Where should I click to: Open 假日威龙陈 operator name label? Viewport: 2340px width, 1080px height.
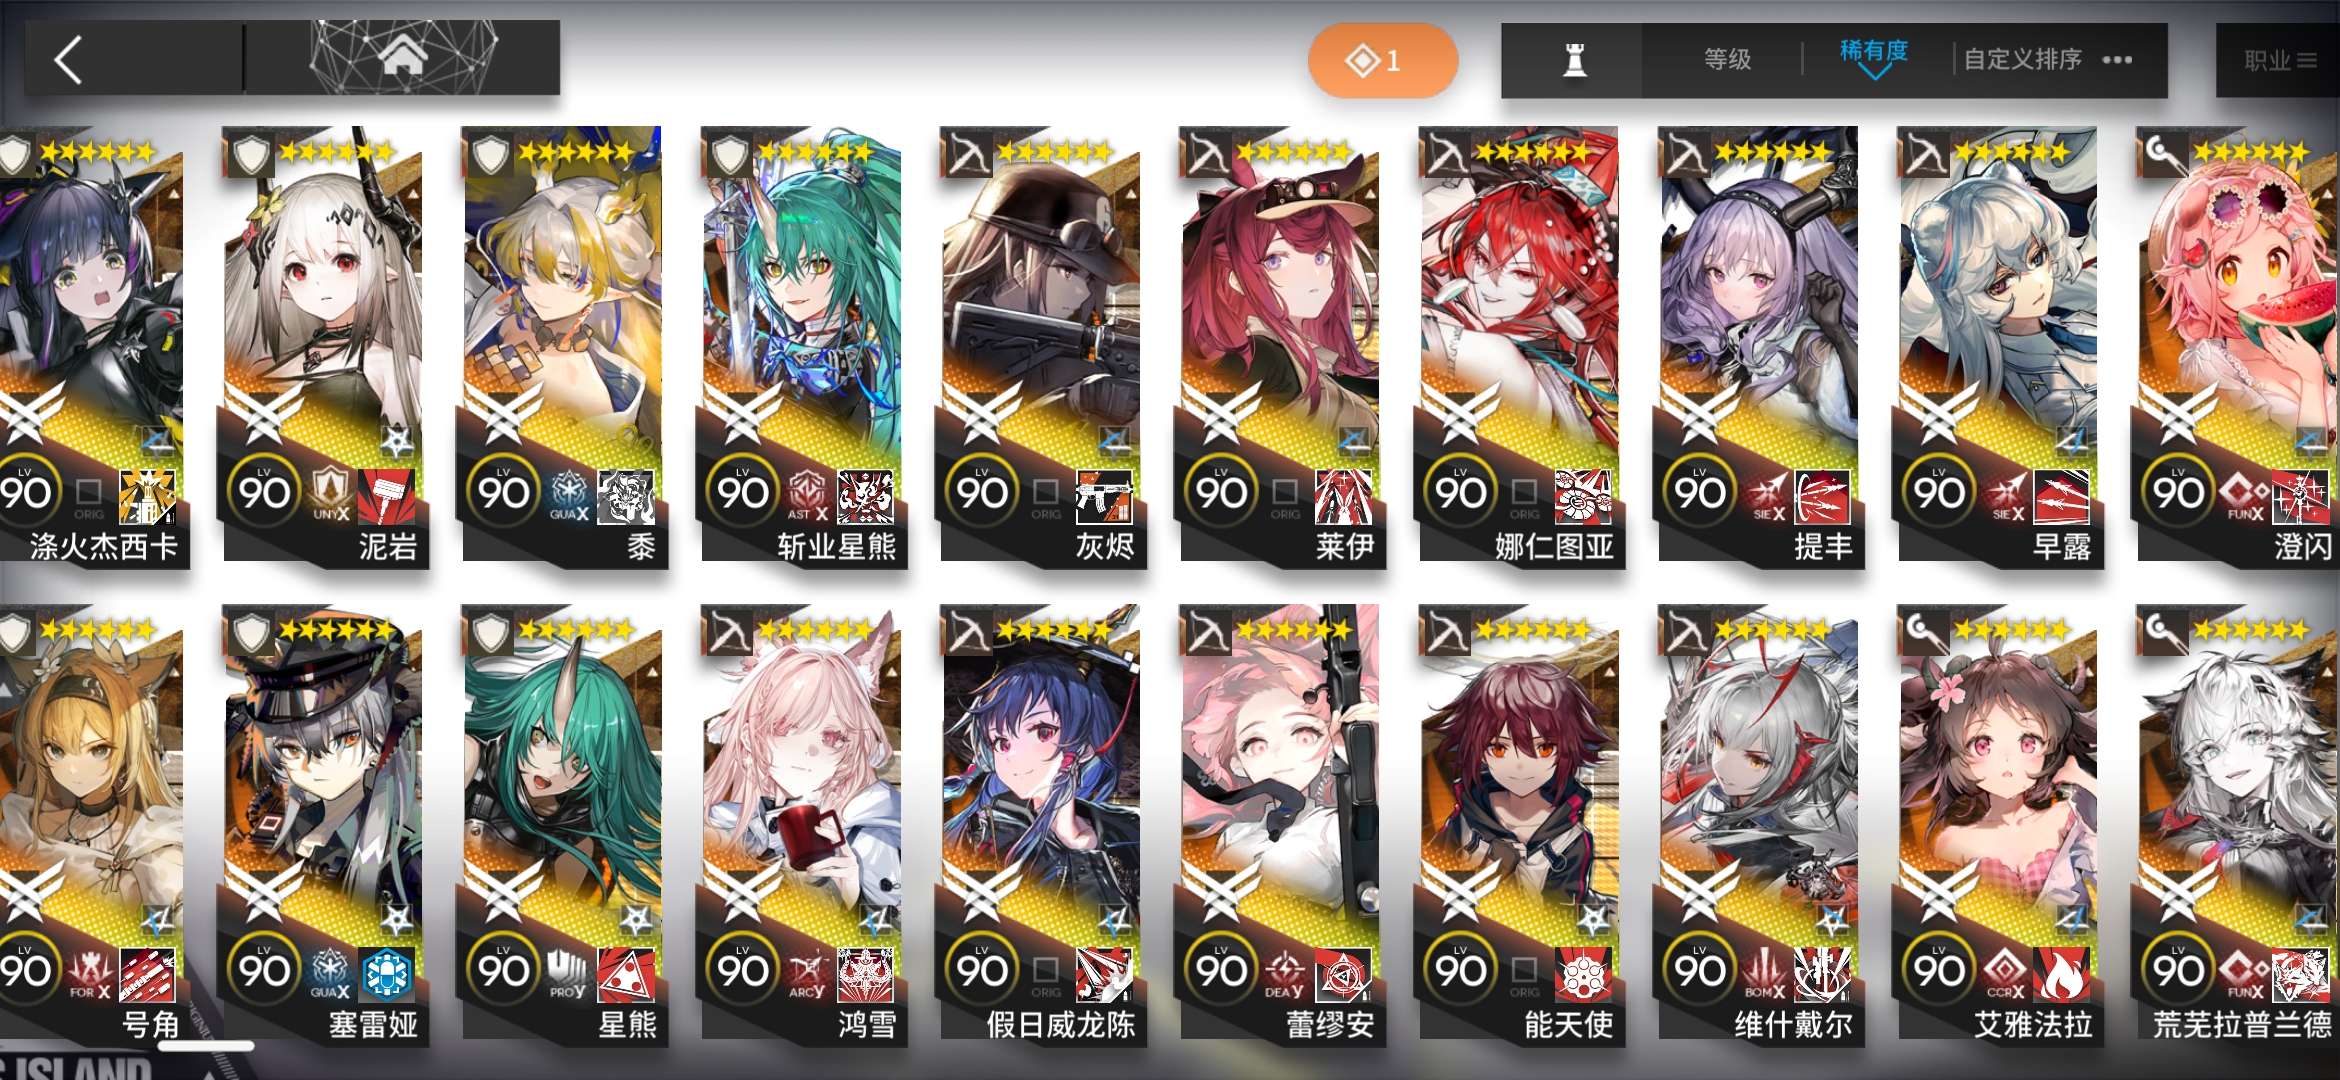tap(1060, 1025)
